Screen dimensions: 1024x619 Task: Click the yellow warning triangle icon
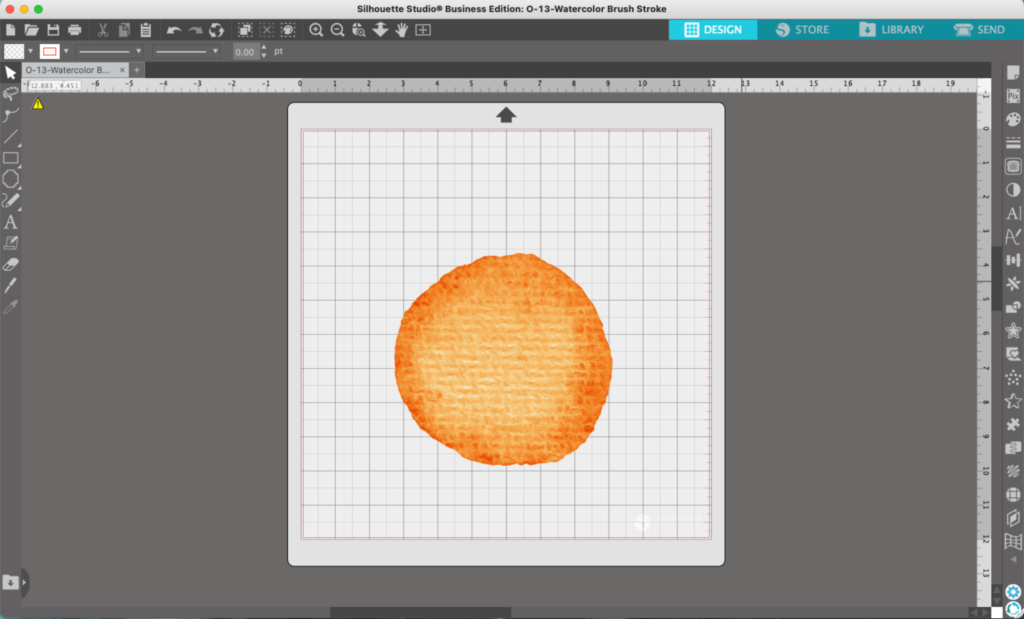38,103
